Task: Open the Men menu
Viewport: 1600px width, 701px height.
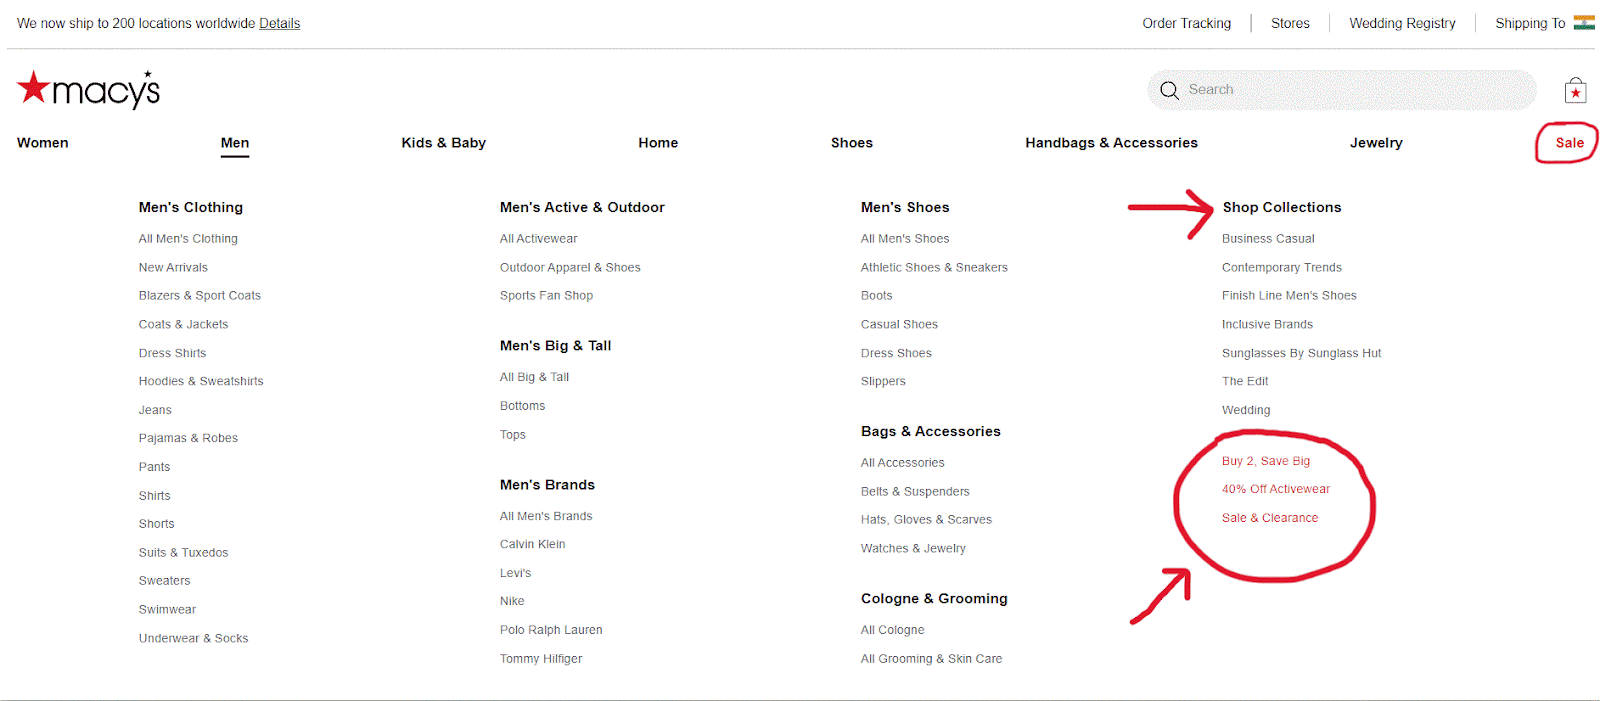Action: point(235,143)
